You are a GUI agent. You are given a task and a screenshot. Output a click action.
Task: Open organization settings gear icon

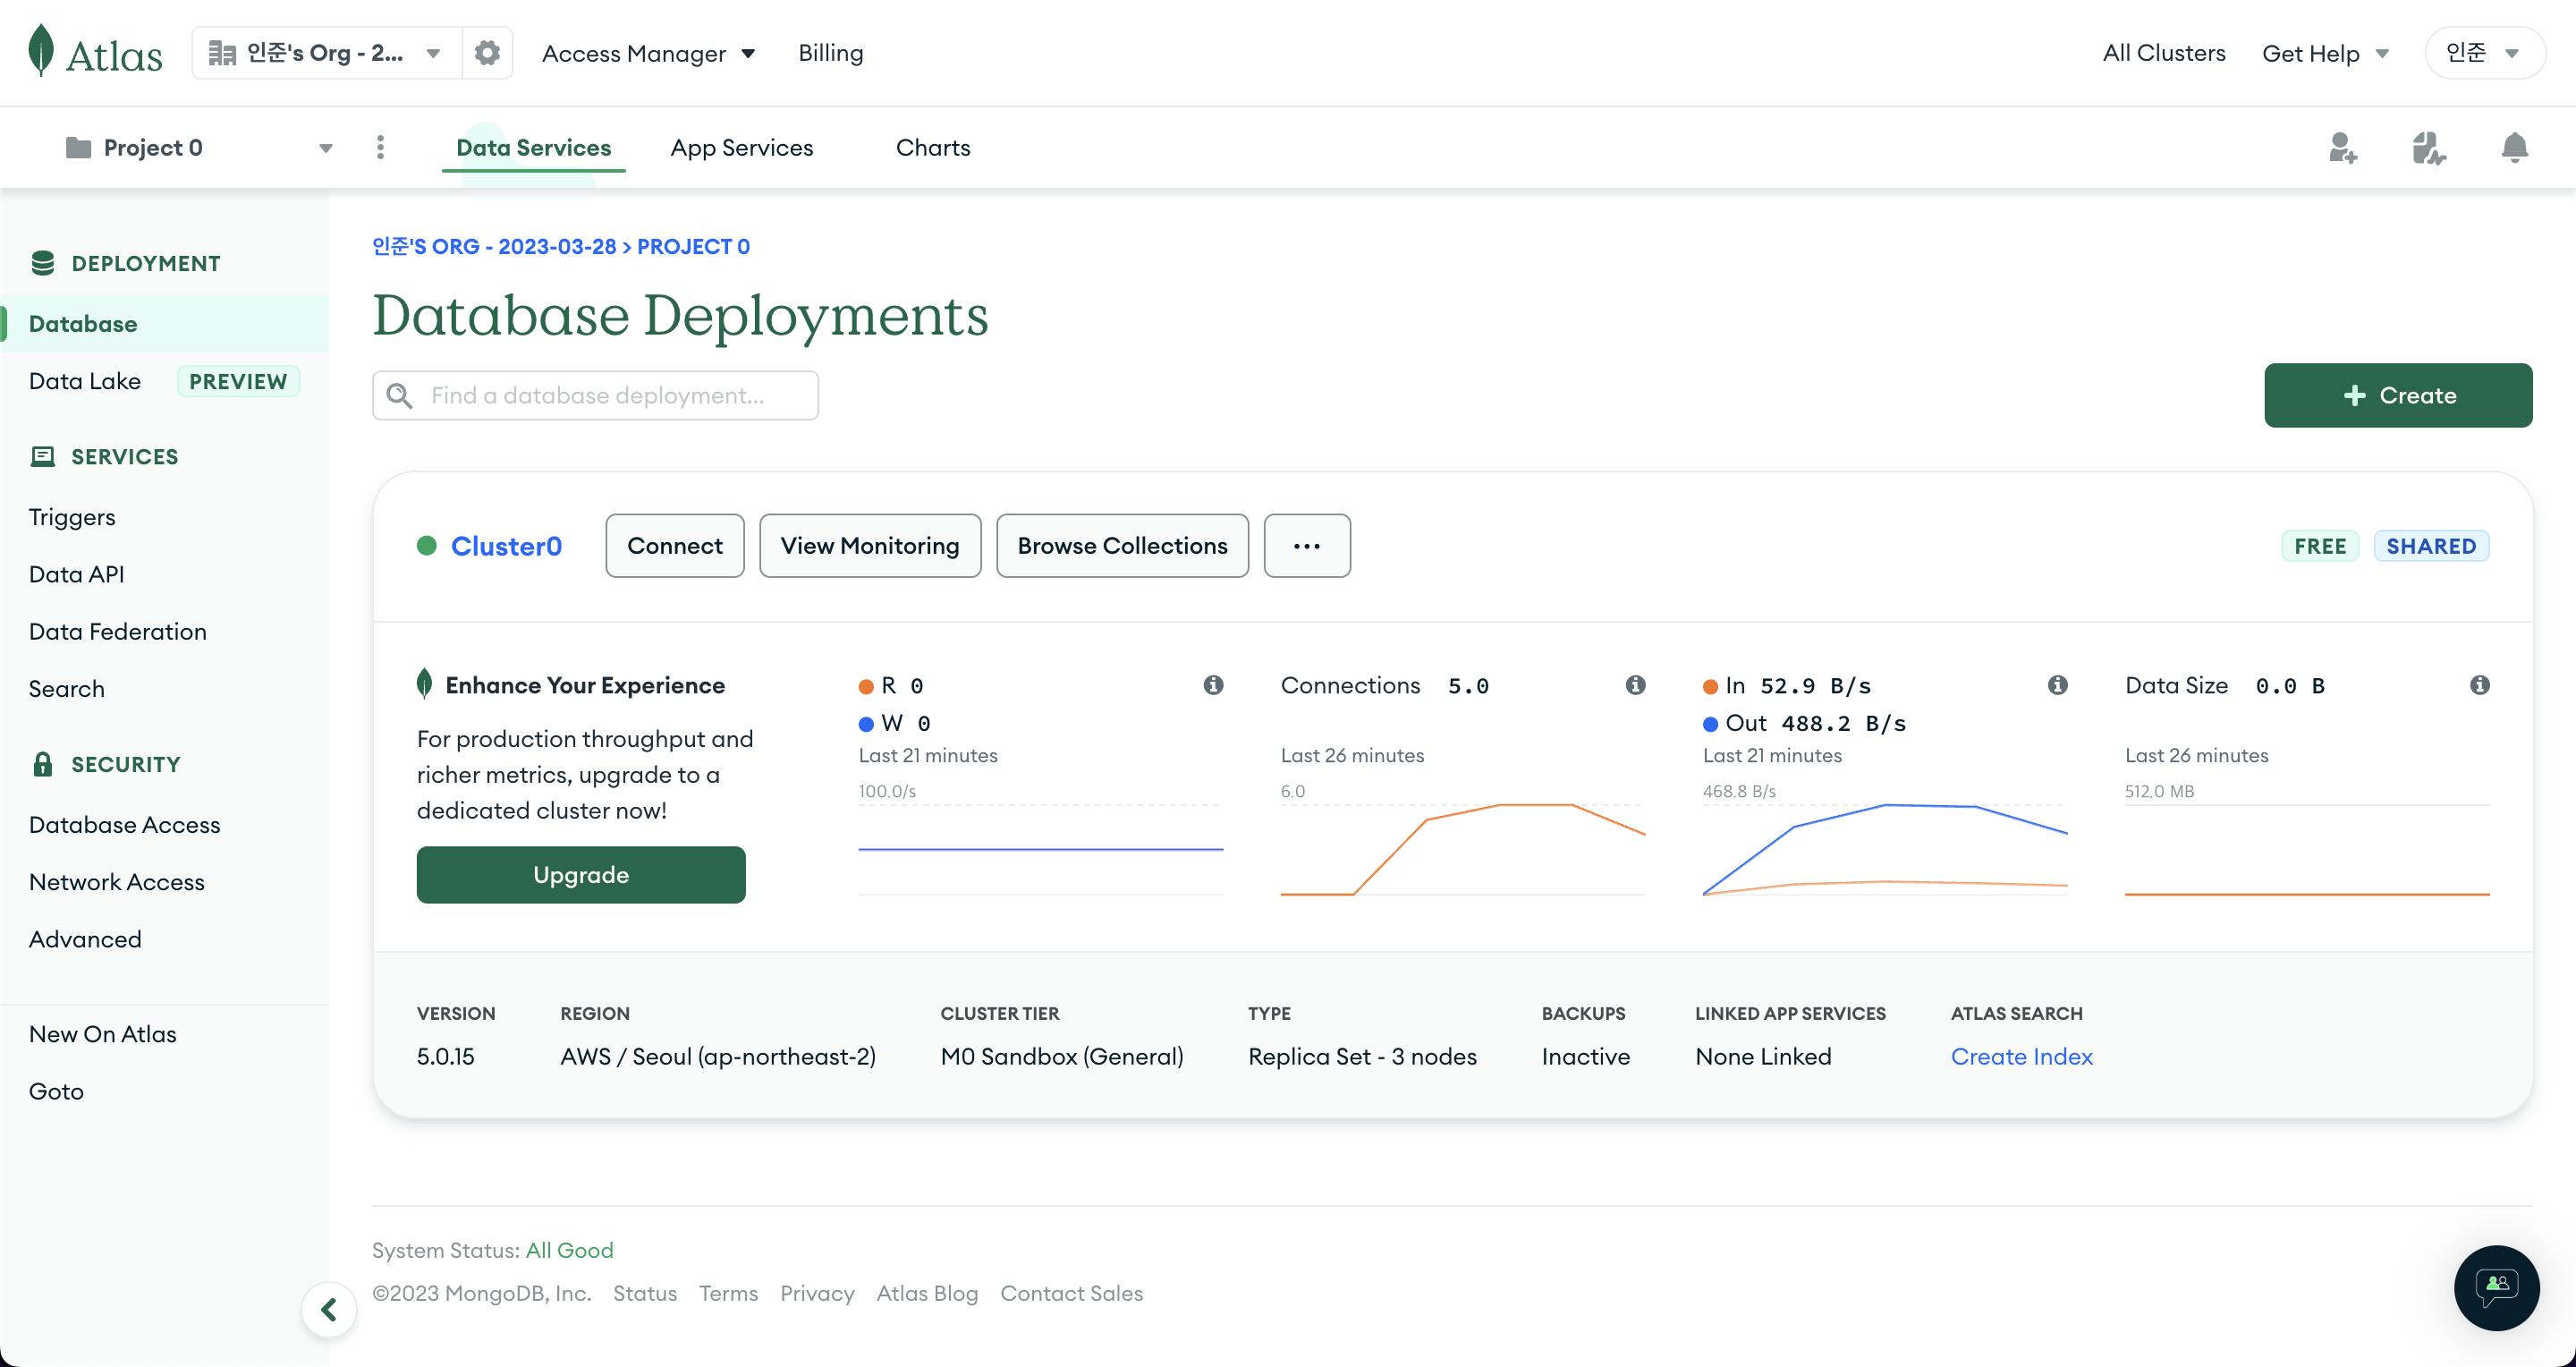point(487,52)
